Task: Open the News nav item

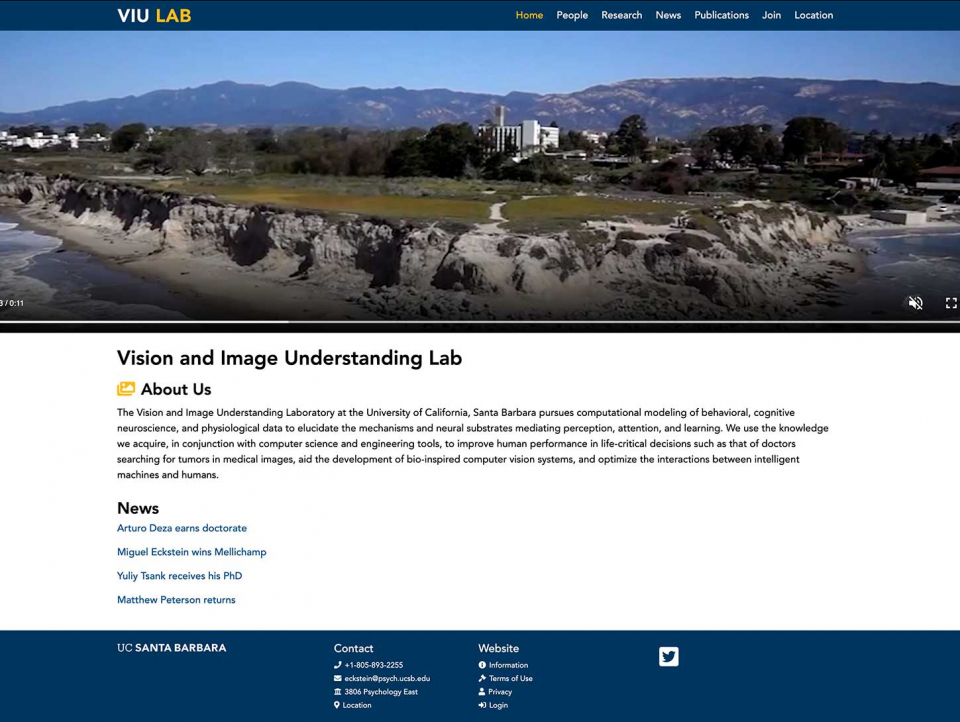Action: [x=668, y=15]
